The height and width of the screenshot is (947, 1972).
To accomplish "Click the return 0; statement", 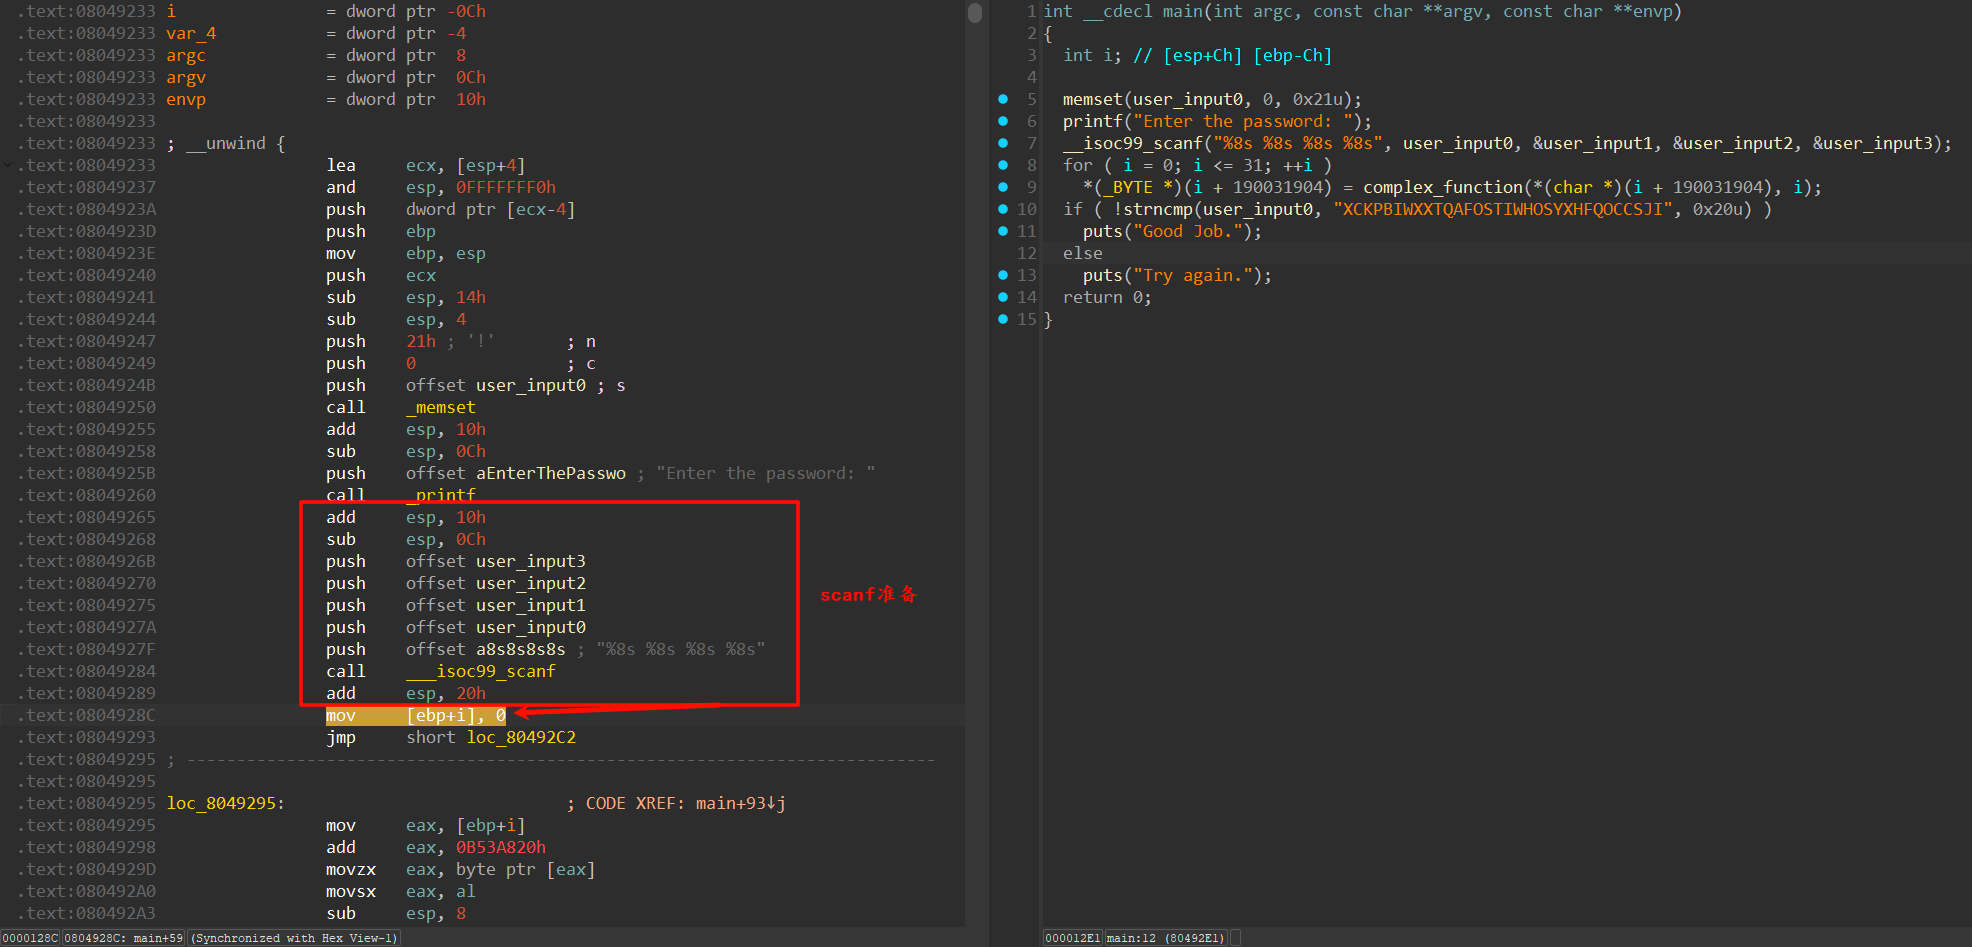I will (1107, 297).
